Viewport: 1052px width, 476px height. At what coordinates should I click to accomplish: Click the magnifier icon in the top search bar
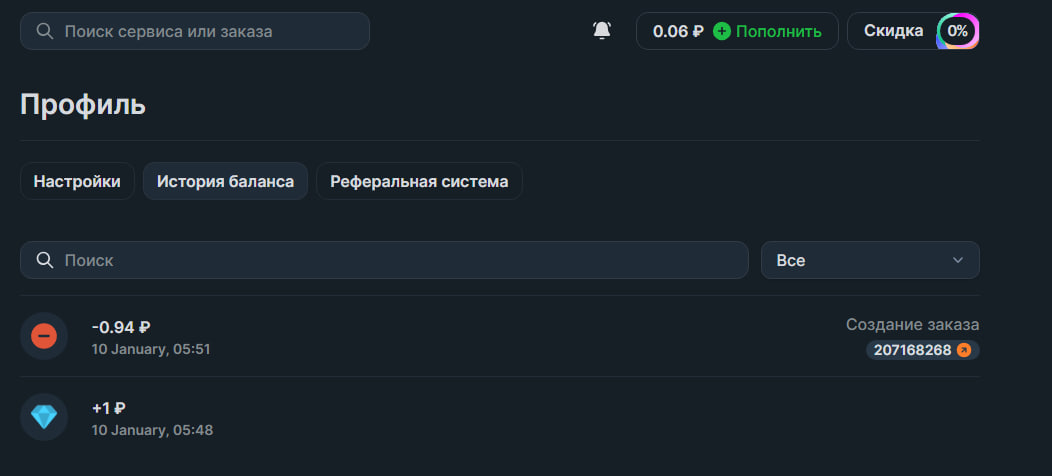coord(44,31)
